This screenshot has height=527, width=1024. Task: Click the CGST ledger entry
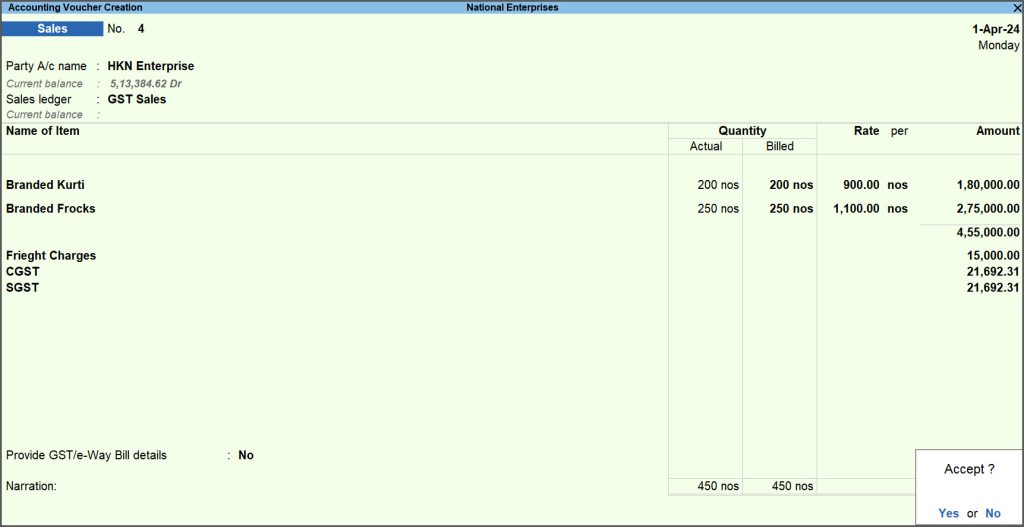tap(22, 271)
